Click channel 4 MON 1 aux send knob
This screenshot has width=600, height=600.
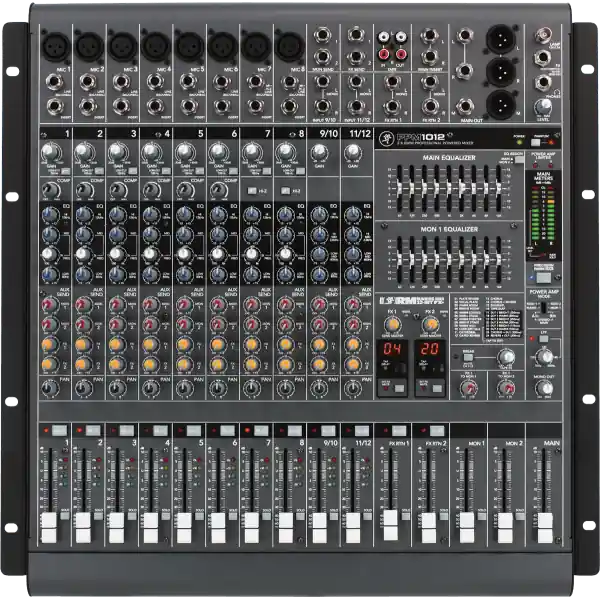(151, 305)
